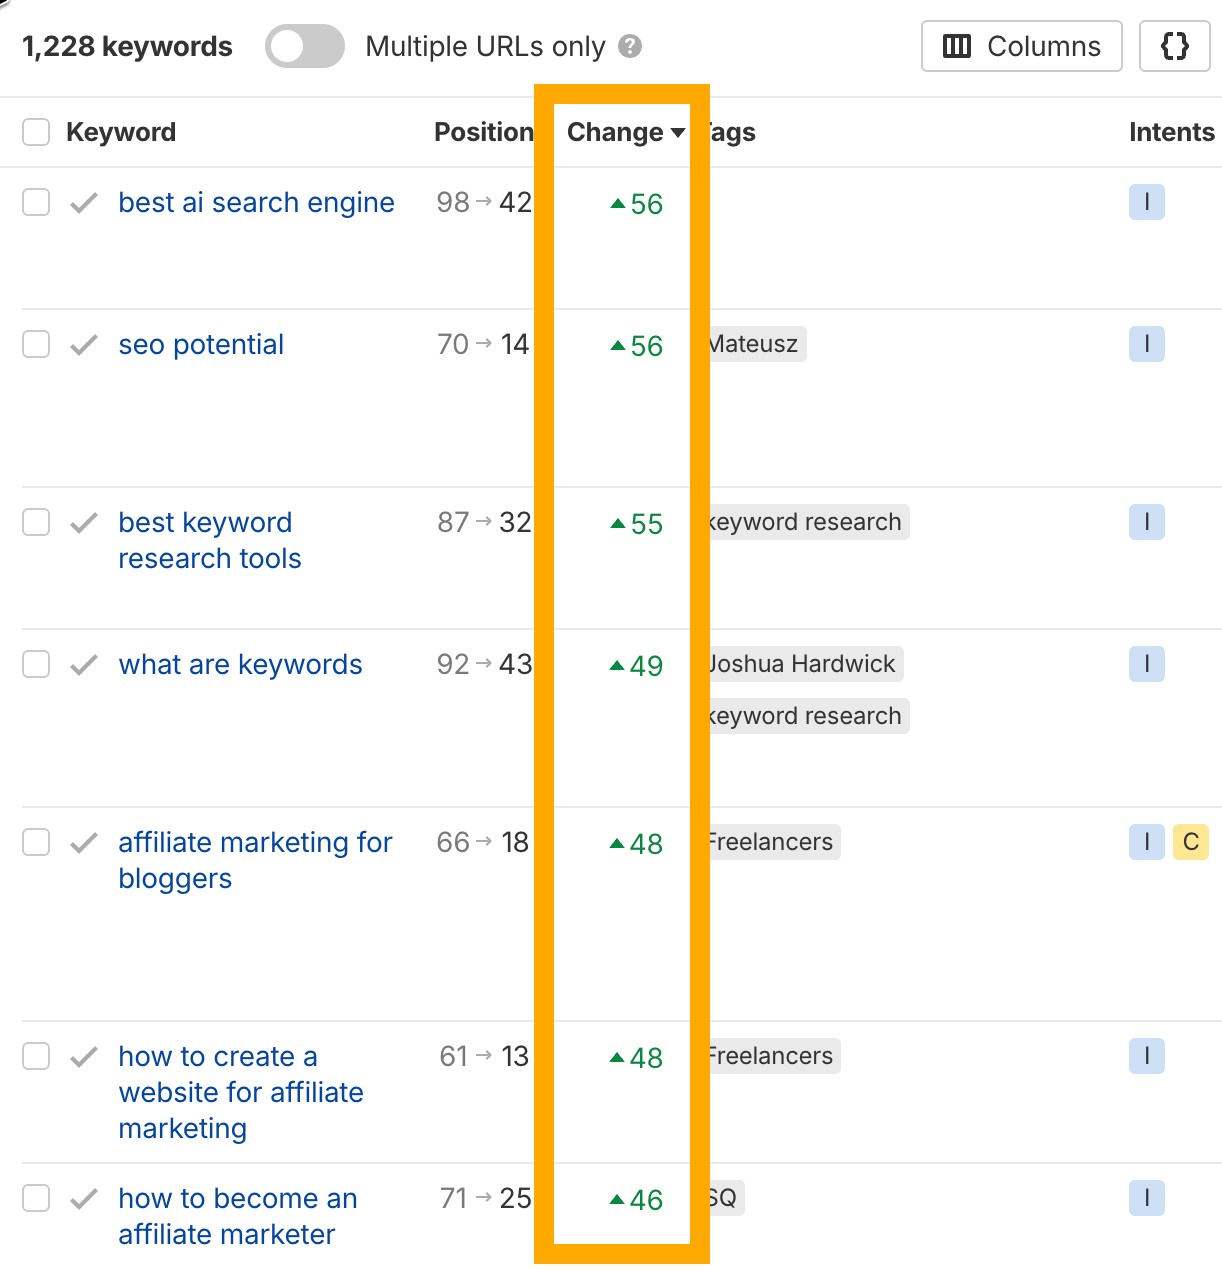Screen dimensions: 1222x1270
Task: Select checkbox for how to become an affiliate marketer
Action: coord(36,1198)
